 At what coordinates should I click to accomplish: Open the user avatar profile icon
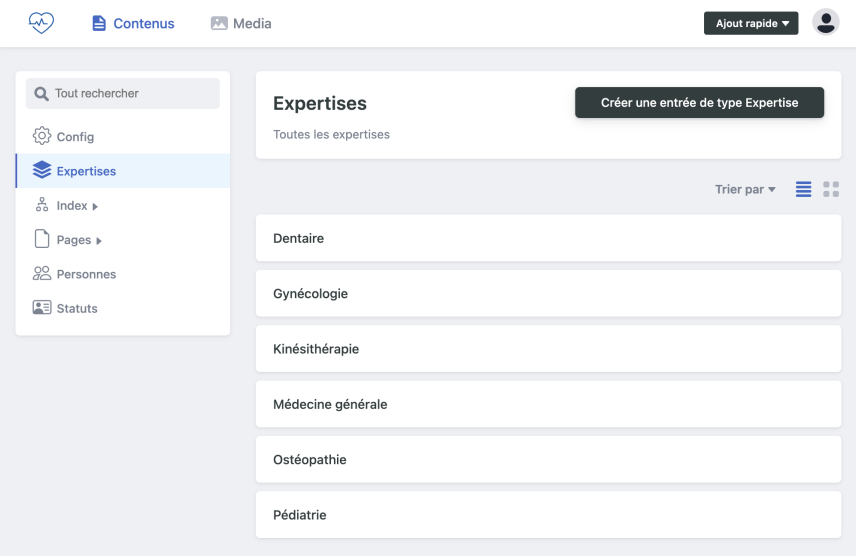click(x=826, y=22)
